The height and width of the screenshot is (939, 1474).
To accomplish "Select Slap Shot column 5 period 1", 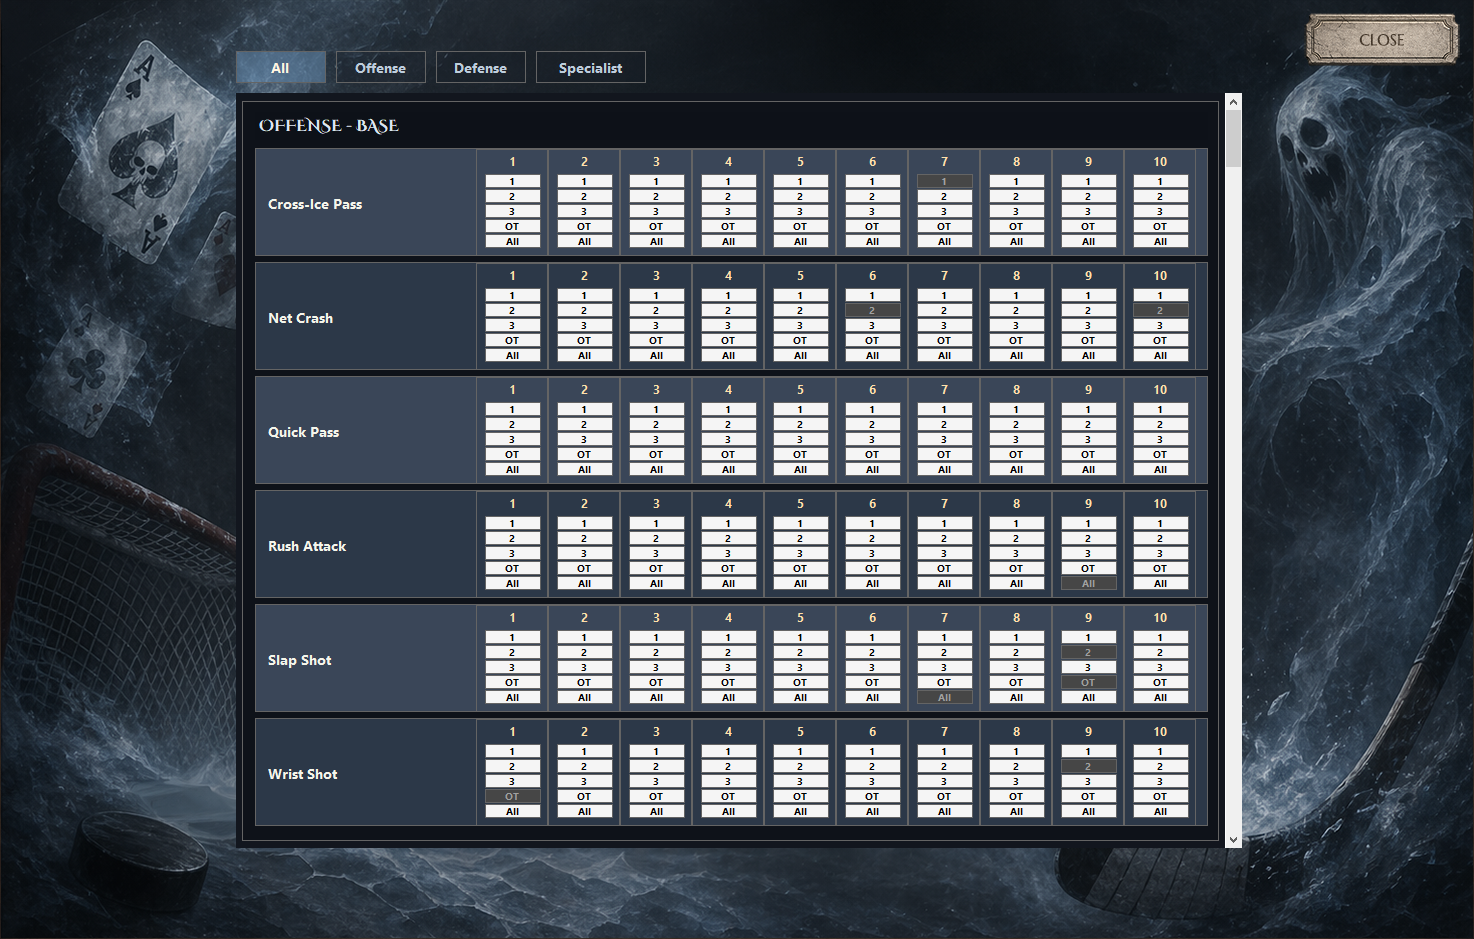I will 800,638.
